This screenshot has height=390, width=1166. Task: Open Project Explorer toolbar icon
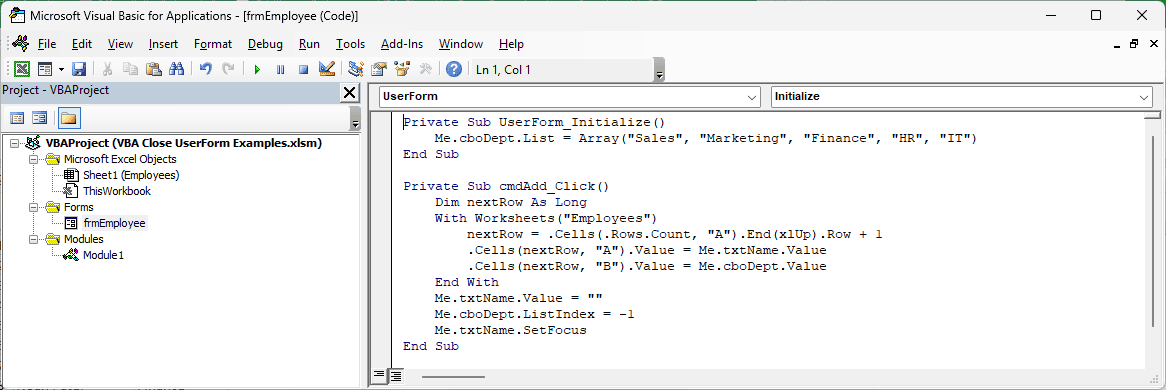pos(355,69)
